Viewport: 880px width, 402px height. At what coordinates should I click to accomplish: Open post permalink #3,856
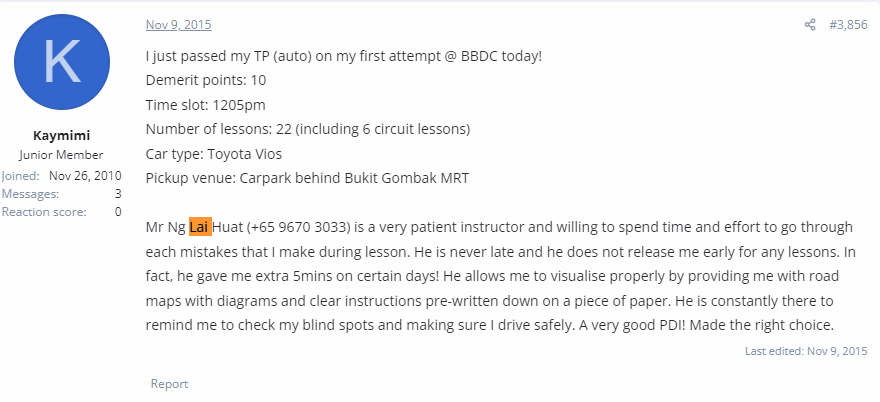(x=848, y=25)
